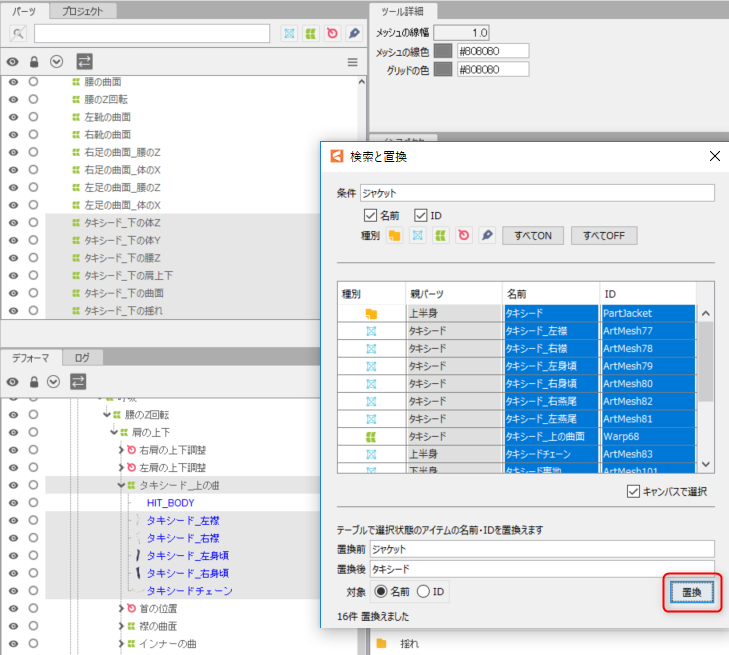Toggle rotation deformer type filter in search dialog

[x=464, y=236]
